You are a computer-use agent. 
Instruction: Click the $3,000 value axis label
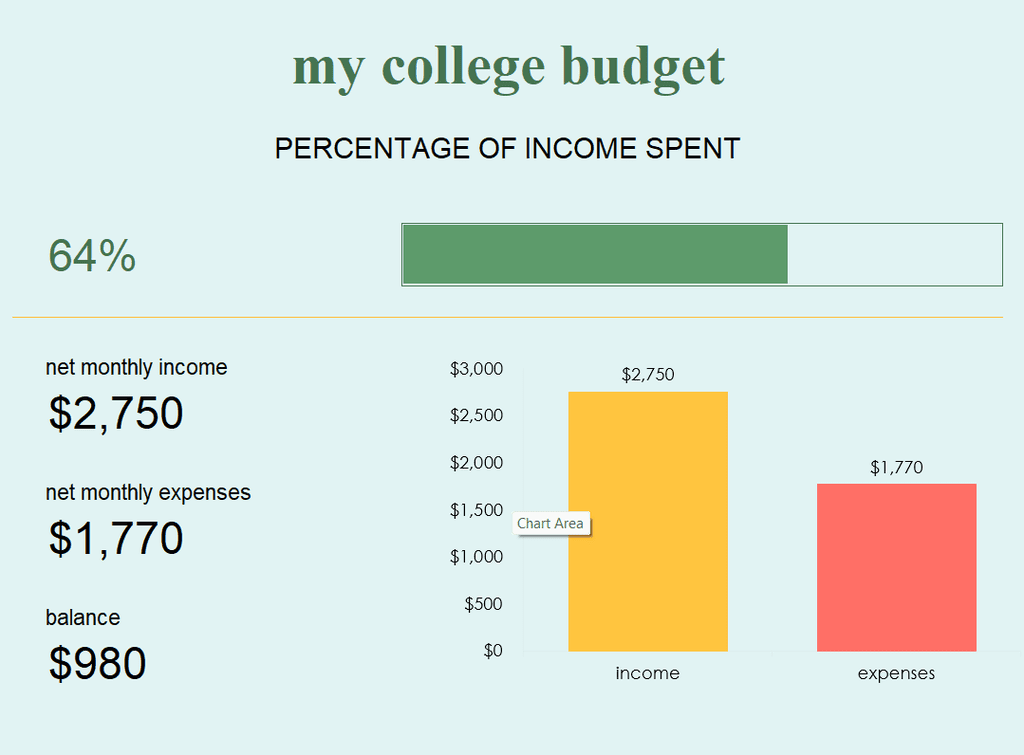[x=477, y=368]
